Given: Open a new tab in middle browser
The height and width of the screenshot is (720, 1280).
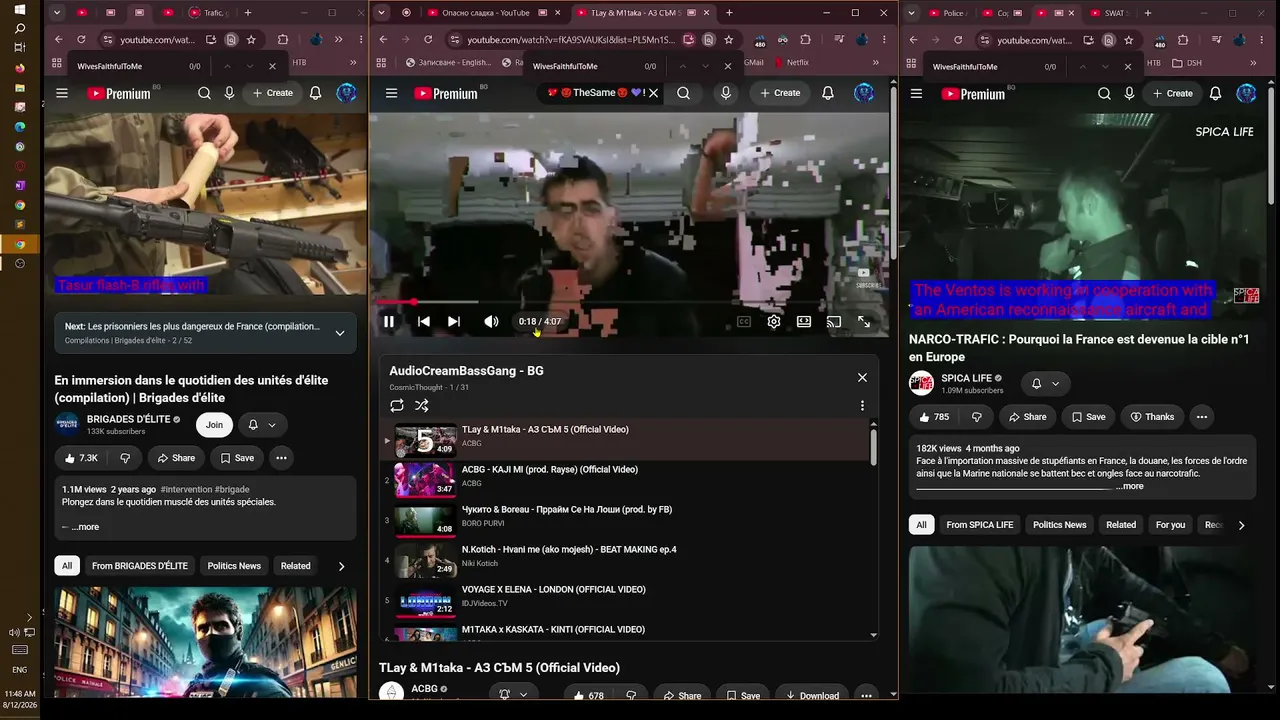Looking at the screenshot, I should click(x=729, y=13).
